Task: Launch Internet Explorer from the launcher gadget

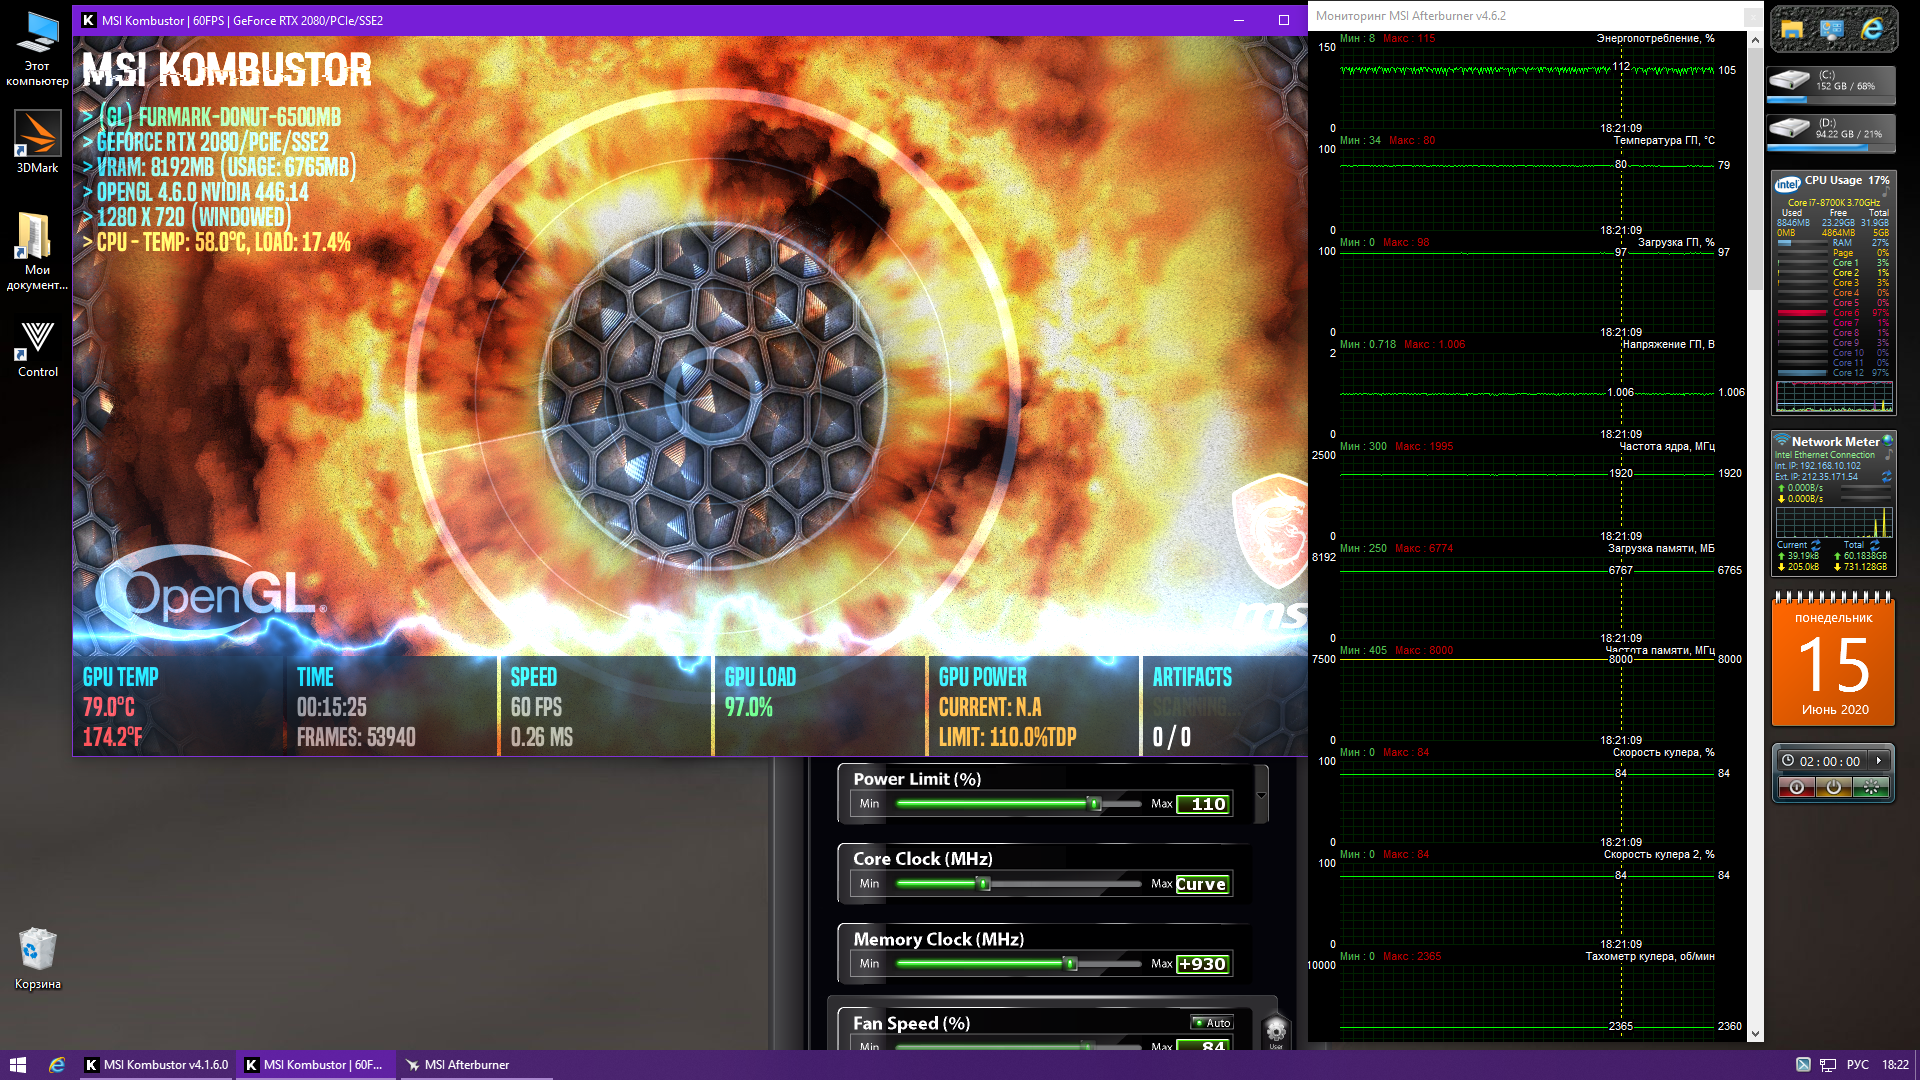Action: coord(1872,29)
